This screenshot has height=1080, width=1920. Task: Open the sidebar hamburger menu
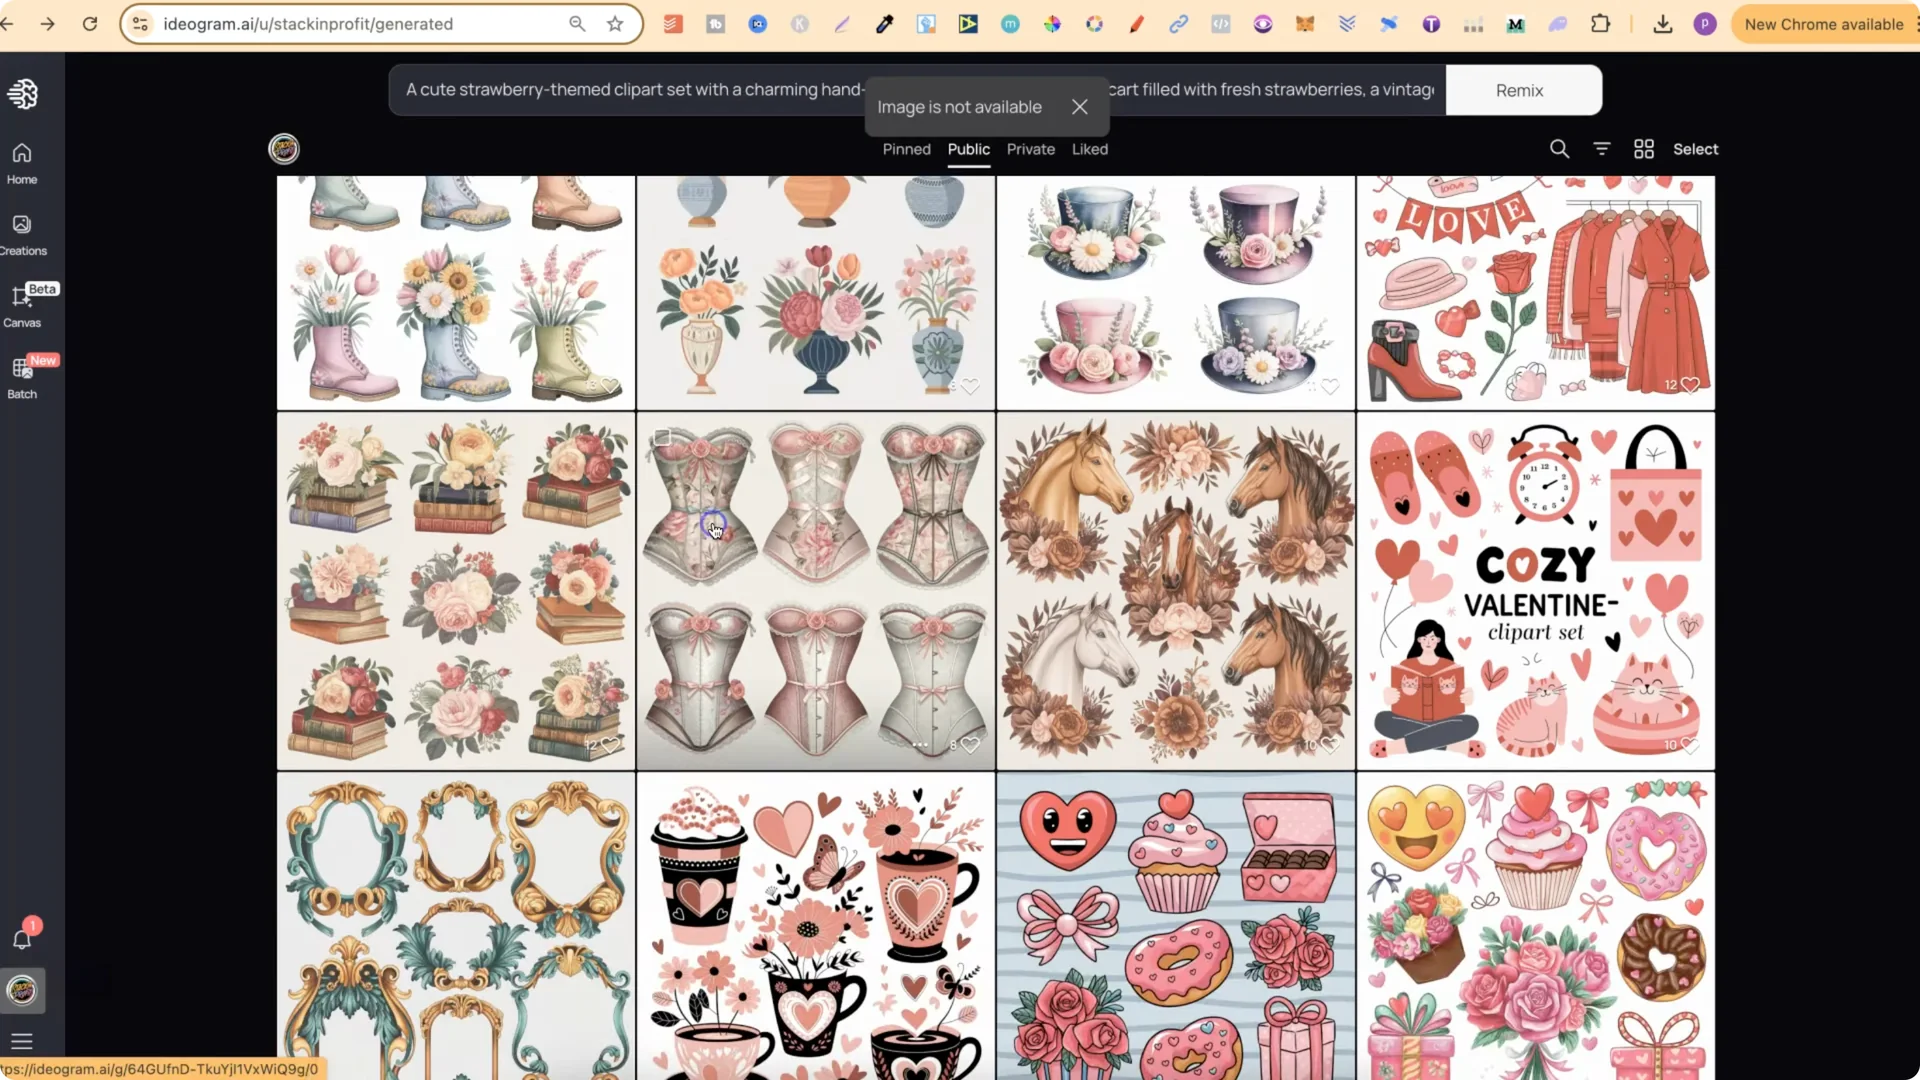click(x=22, y=1042)
